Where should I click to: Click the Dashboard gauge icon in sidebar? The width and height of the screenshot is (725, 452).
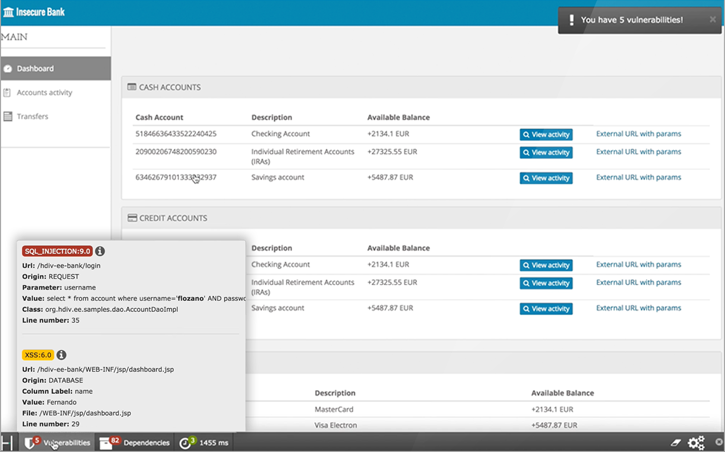(x=7, y=68)
